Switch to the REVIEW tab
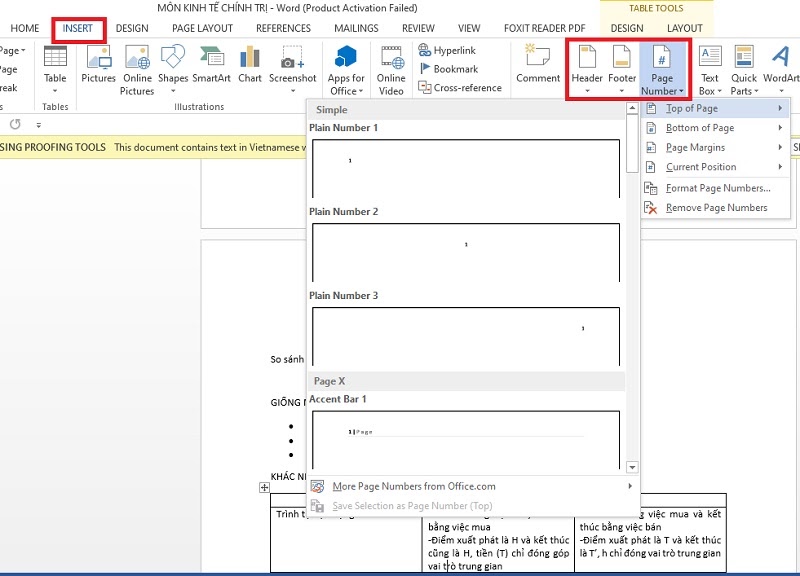Screen dimensions: 800x576 [418, 28]
